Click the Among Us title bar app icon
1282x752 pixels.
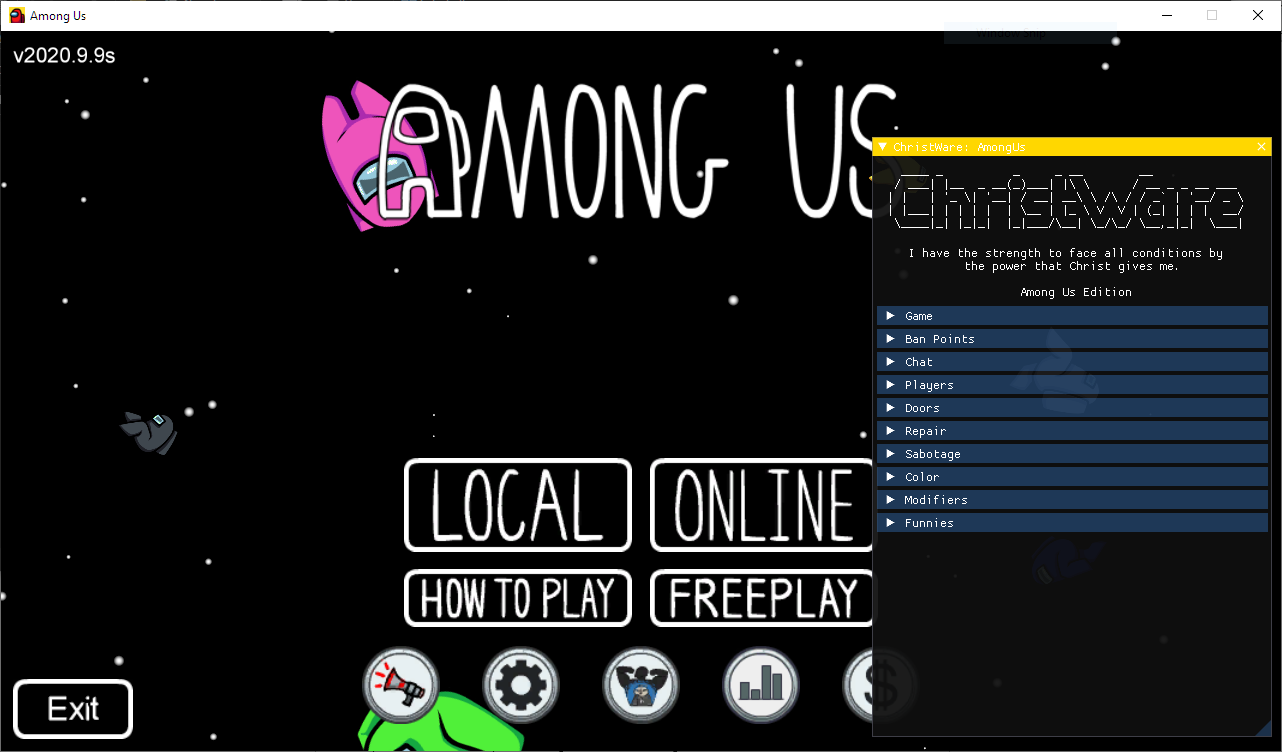click(x=17, y=16)
